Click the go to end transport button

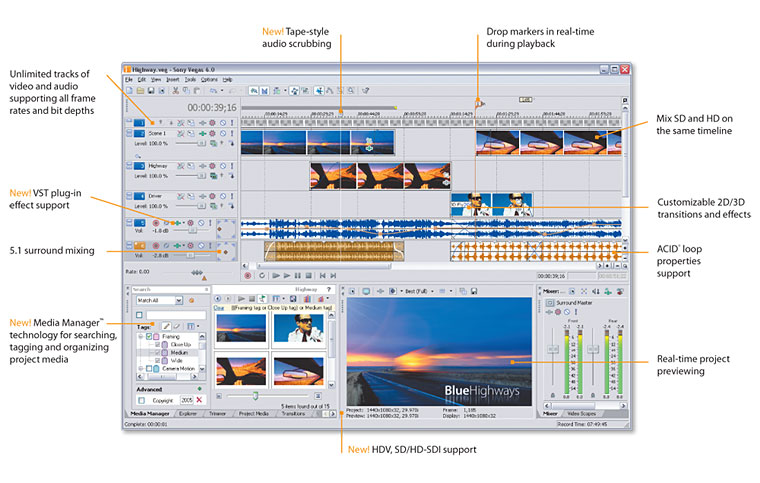click(x=333, y=276)
